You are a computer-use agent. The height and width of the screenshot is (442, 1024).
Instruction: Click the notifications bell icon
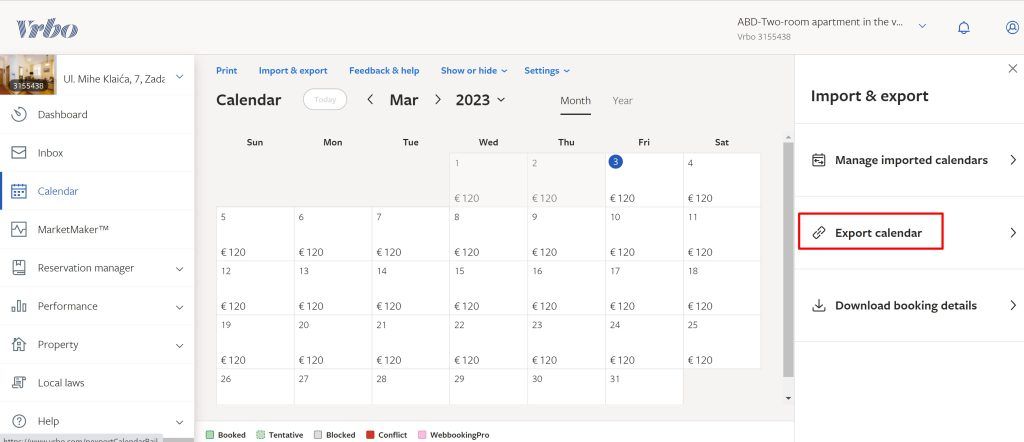tap(963, 28)
